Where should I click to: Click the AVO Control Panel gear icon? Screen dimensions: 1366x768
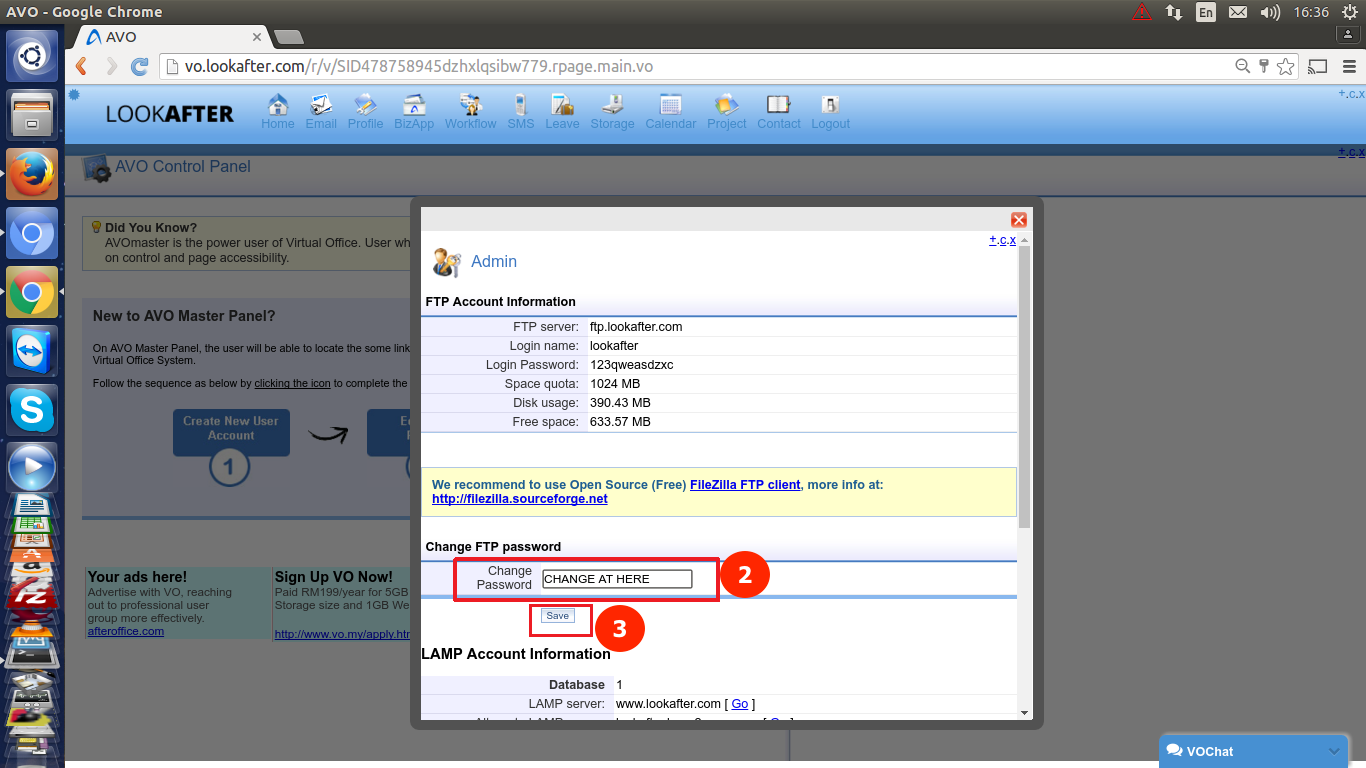[96, 168]
